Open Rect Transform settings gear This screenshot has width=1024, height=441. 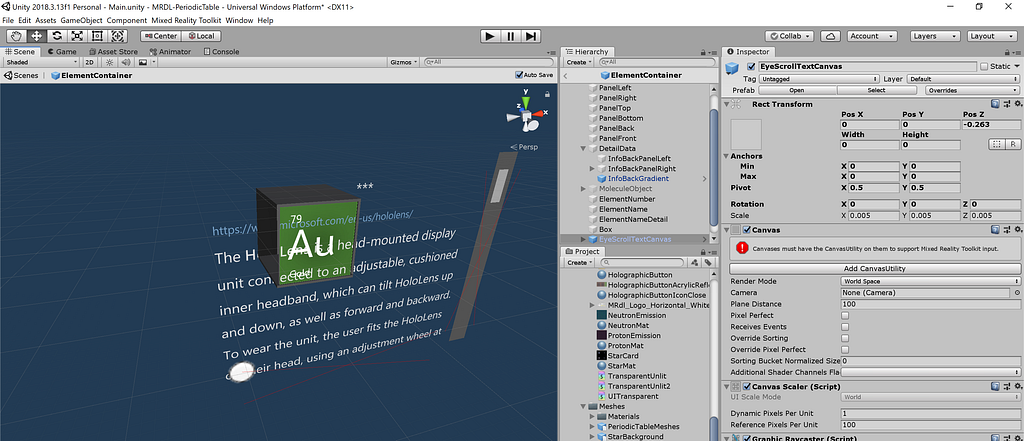coord(1016,104)
